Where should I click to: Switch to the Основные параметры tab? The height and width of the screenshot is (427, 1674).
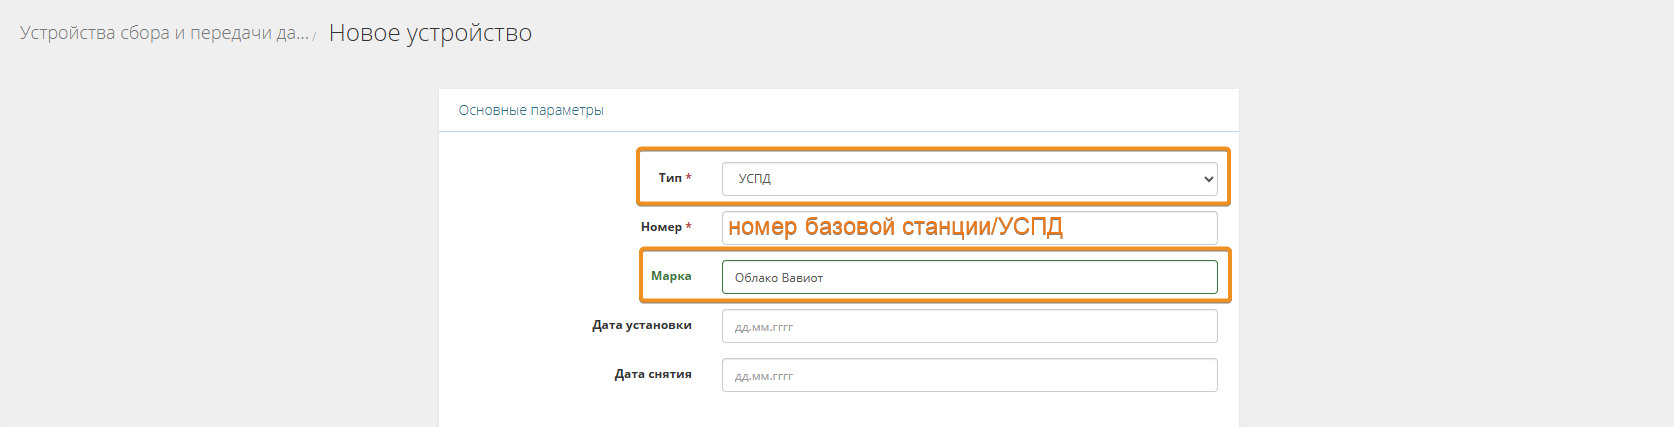pyautogui.click(x=531, y=110)
